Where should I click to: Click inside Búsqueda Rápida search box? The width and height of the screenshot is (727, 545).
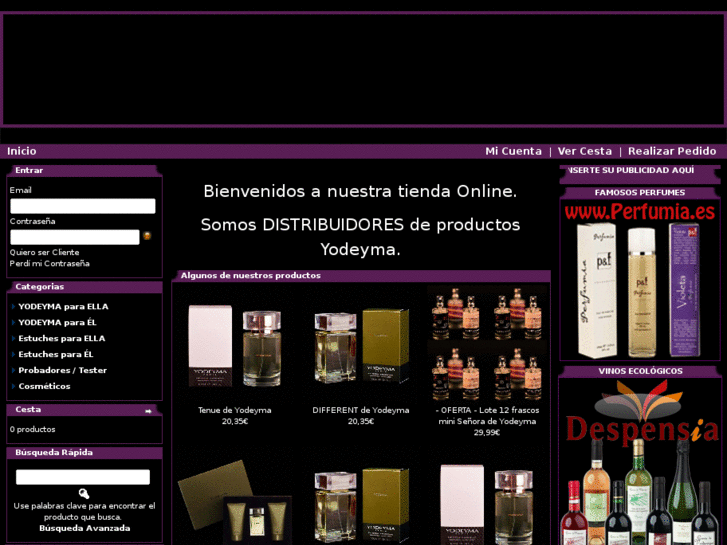click(x=83, y=477)
